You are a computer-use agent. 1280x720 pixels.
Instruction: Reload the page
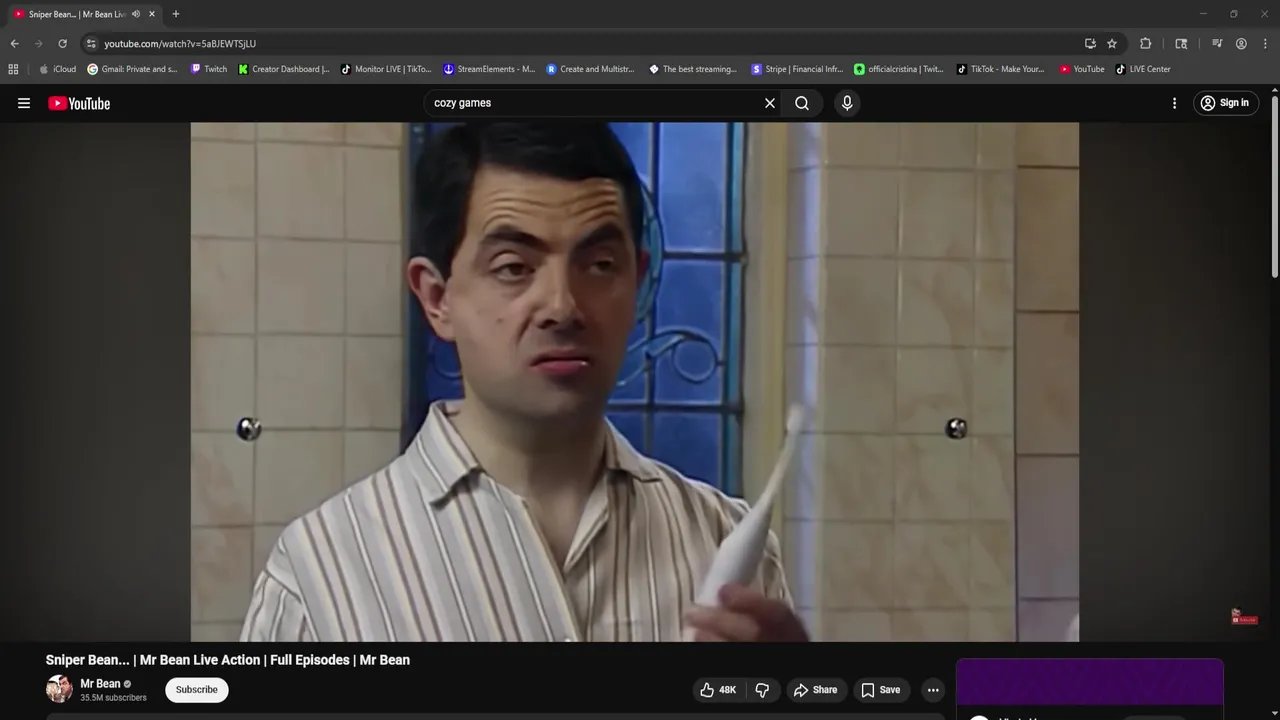(62, 44)
